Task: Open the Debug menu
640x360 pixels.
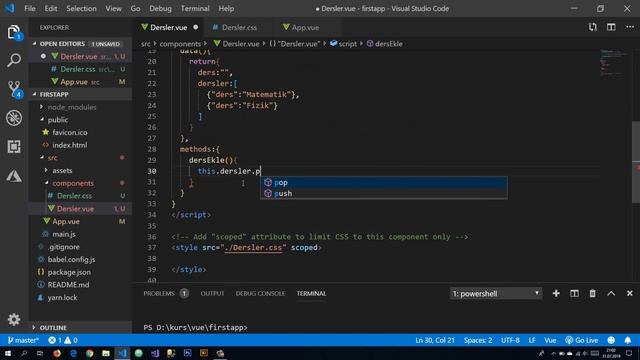Action: [x=160, y=8]
